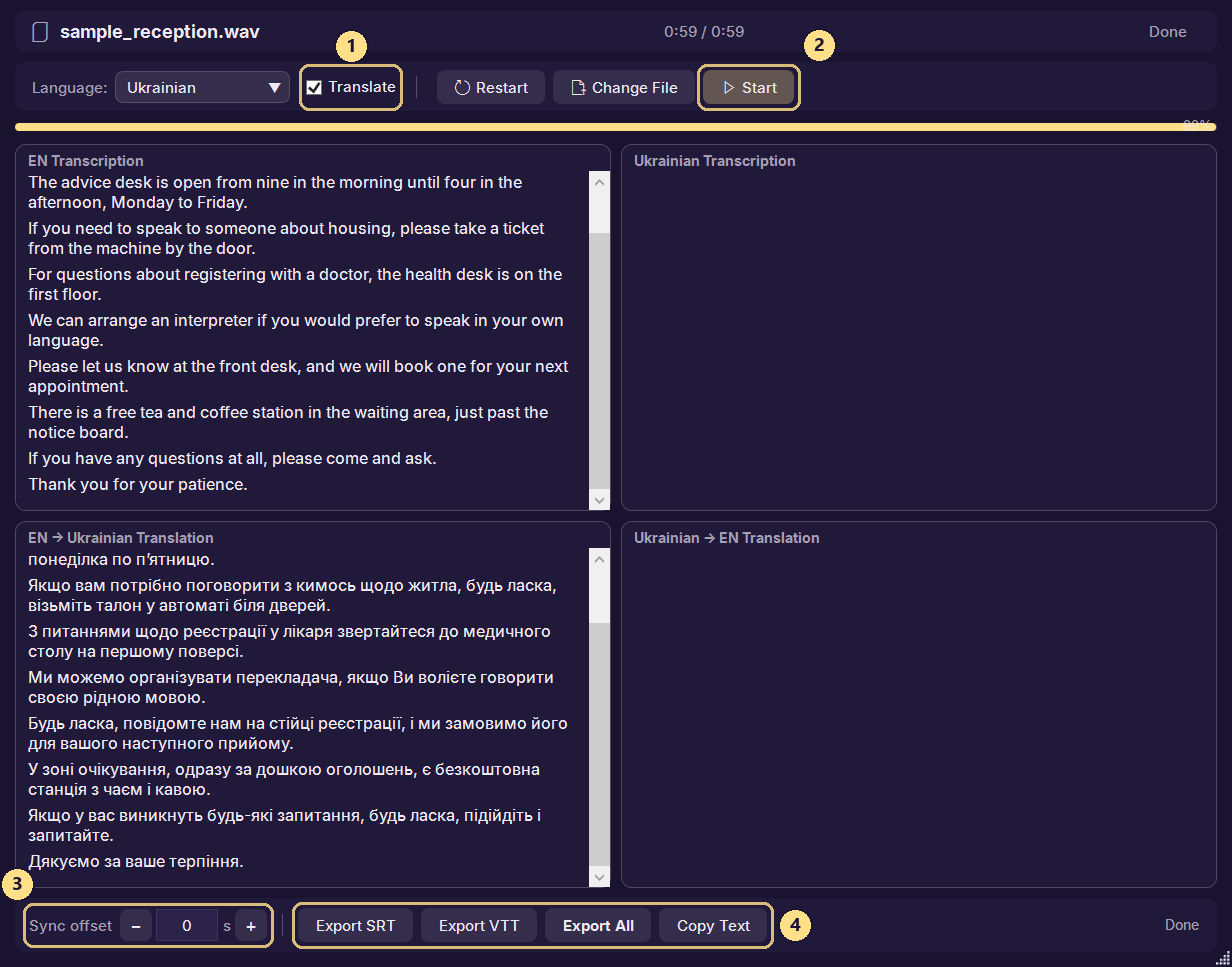This screenshot has height=967, width=1232.
Task: Open the Language dropdown showing Ukrainian
Action: coord(202,87)
